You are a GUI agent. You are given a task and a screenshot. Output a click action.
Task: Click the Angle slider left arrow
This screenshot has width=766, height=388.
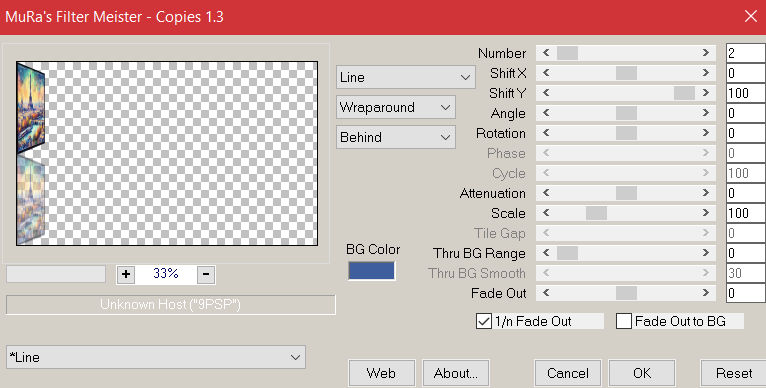point(546,113)
